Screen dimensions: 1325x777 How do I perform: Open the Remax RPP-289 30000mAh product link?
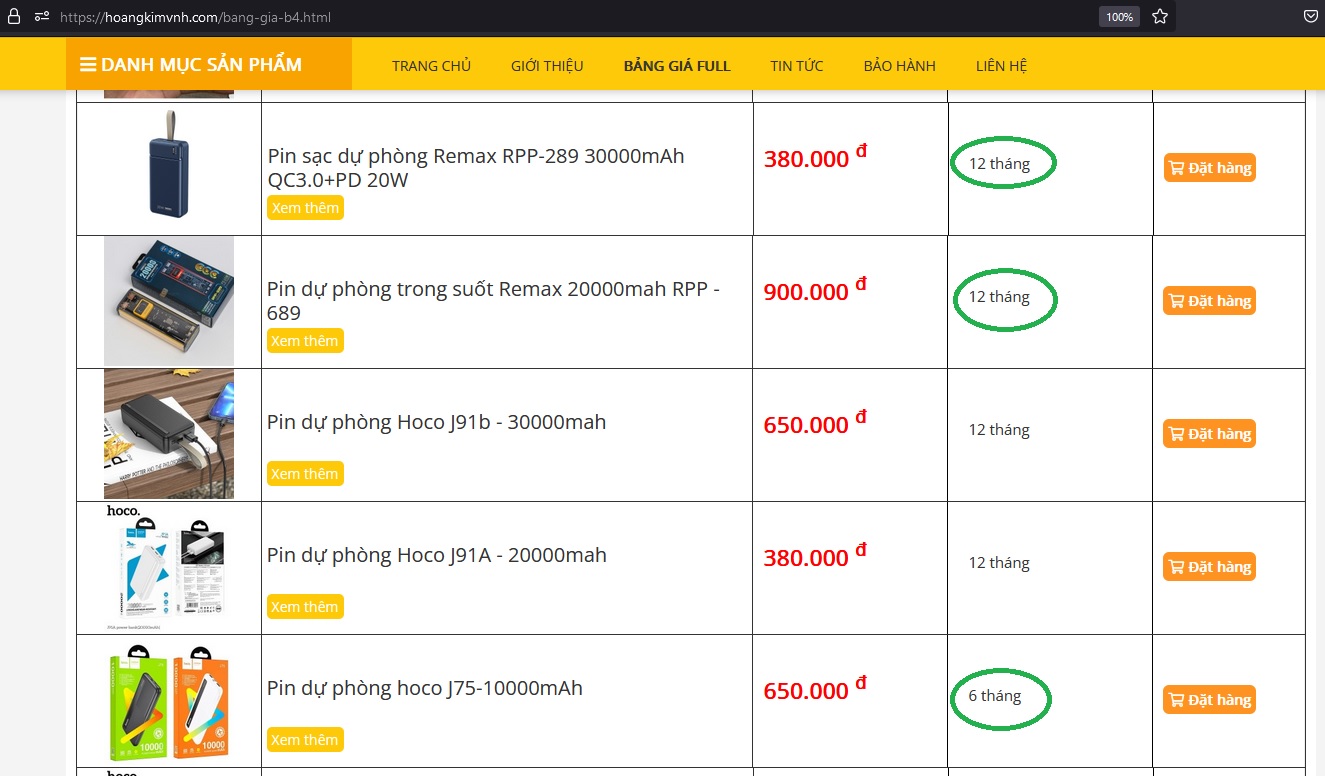click(x=476, y=168)
